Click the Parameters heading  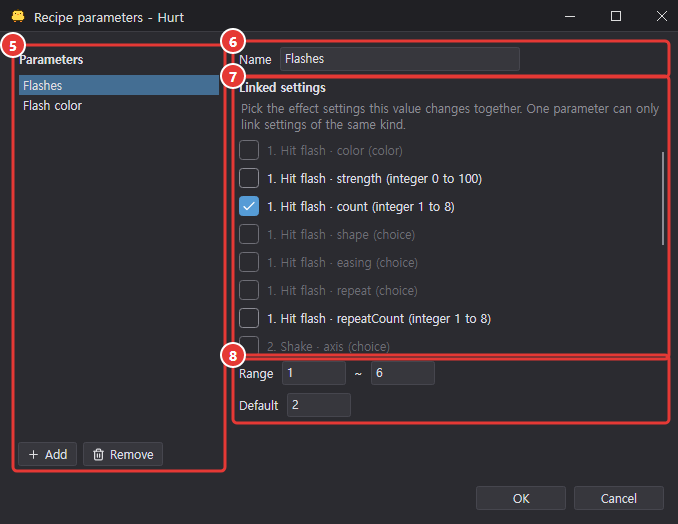pos(51,60)
